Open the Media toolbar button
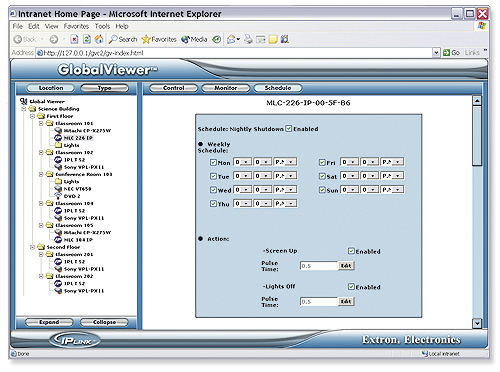Viewport: 500px width, 372px height. (x=194, y=39)
